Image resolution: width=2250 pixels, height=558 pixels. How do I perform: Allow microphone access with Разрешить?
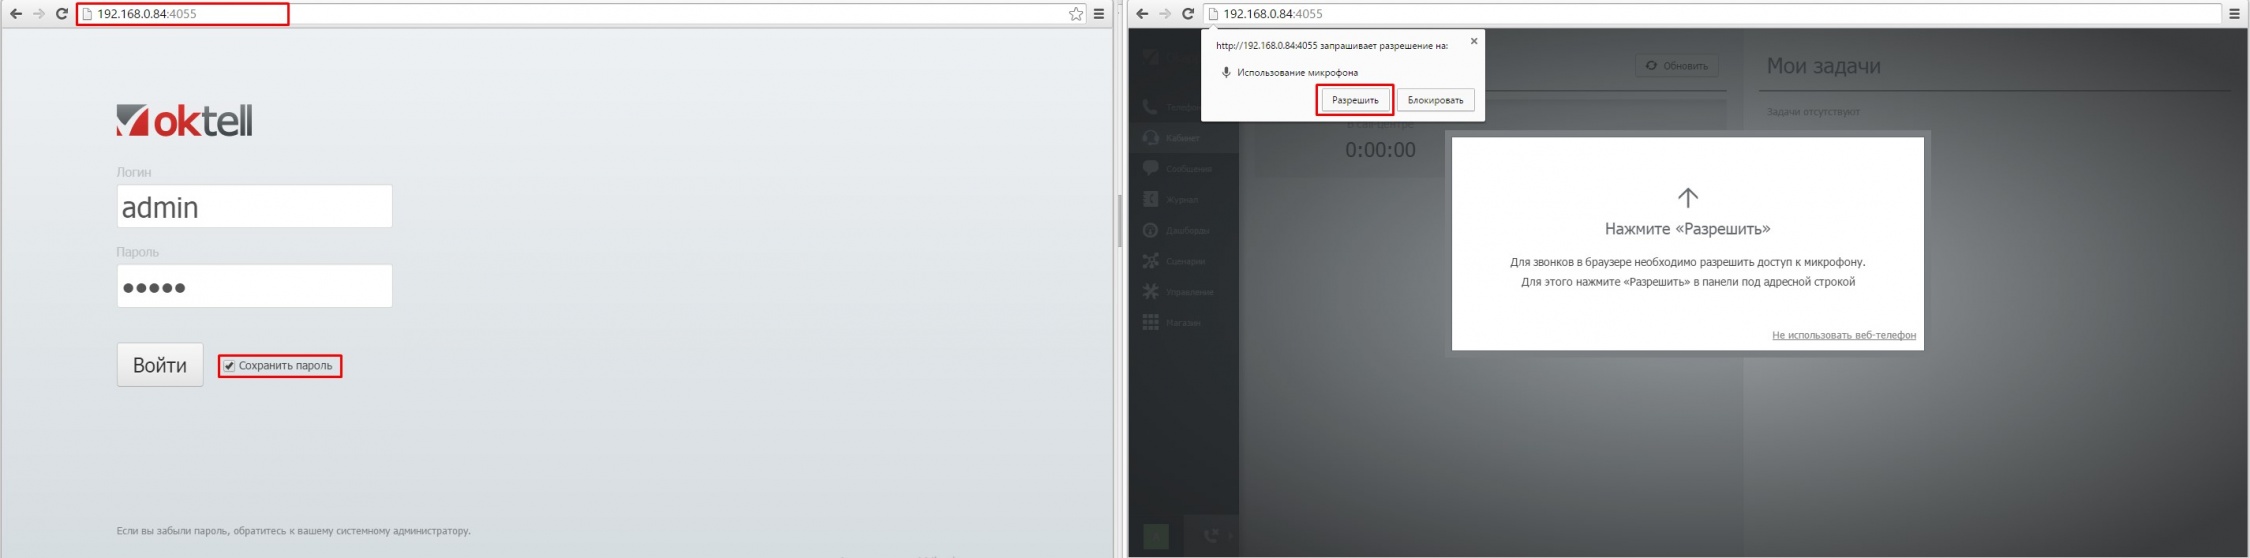point(1355,100)
